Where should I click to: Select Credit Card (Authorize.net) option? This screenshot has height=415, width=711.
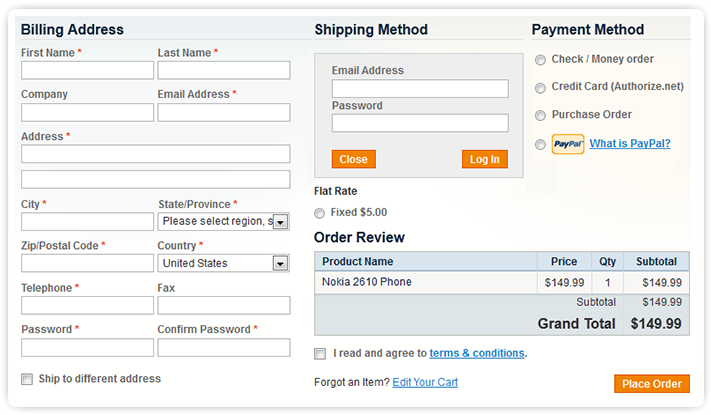541,88
